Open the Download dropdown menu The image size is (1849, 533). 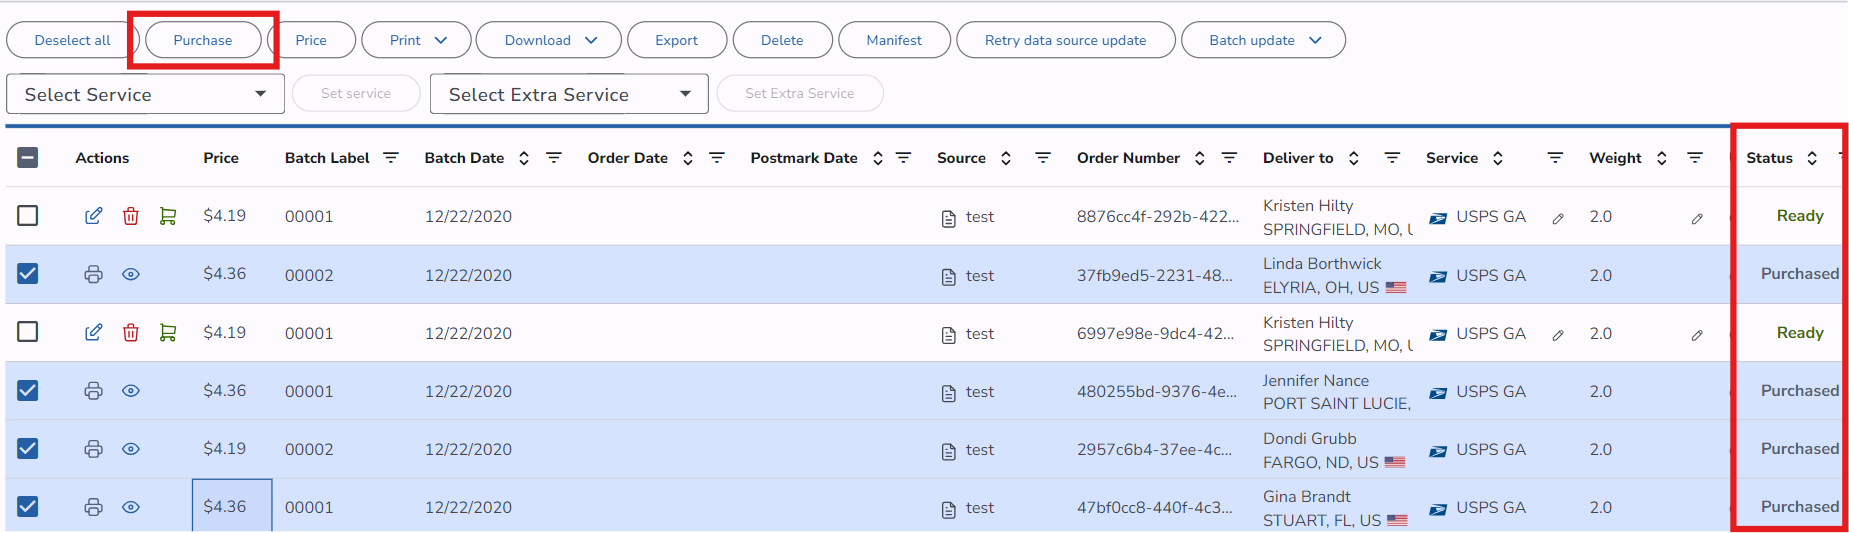pyautogui.click(x=548, y=40)
